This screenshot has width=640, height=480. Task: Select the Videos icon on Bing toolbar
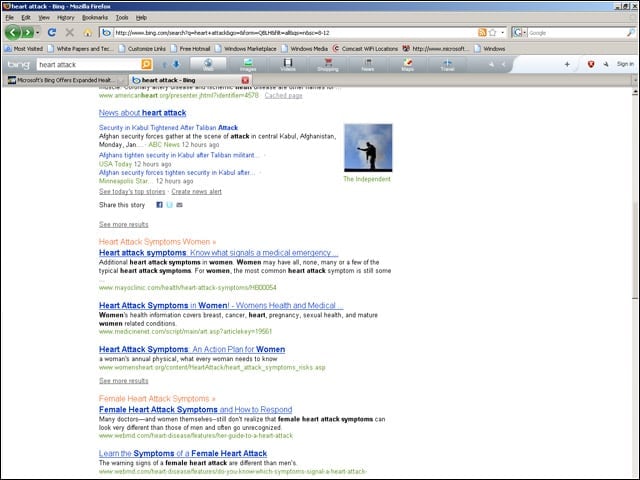[x=288, y=64]
